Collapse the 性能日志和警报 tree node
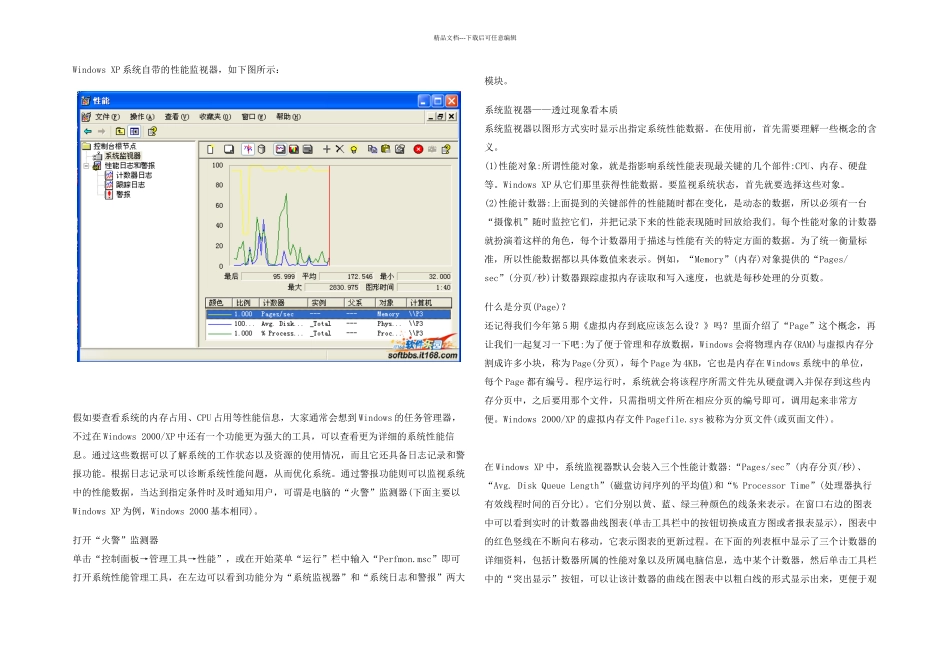Viewport: 950px width, 672px height. [x=86, y=165]
